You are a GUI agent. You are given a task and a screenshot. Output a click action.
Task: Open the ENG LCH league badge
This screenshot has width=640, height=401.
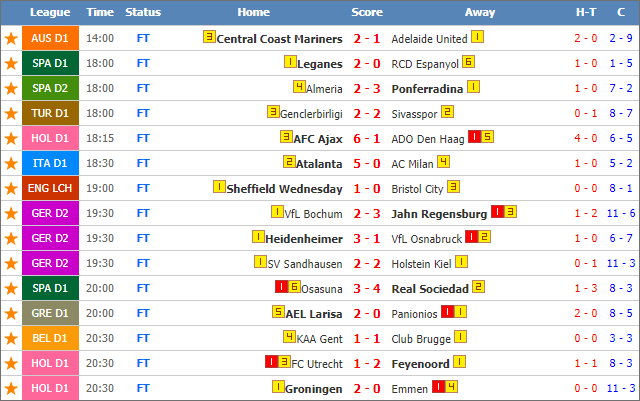point(50,188)
